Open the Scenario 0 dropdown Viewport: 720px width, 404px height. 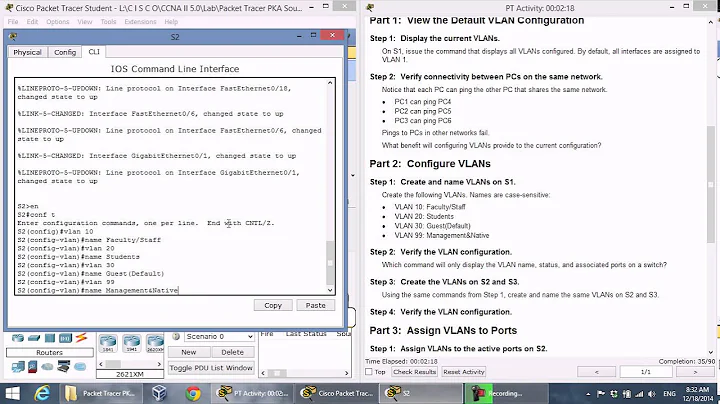pos(219,337)
